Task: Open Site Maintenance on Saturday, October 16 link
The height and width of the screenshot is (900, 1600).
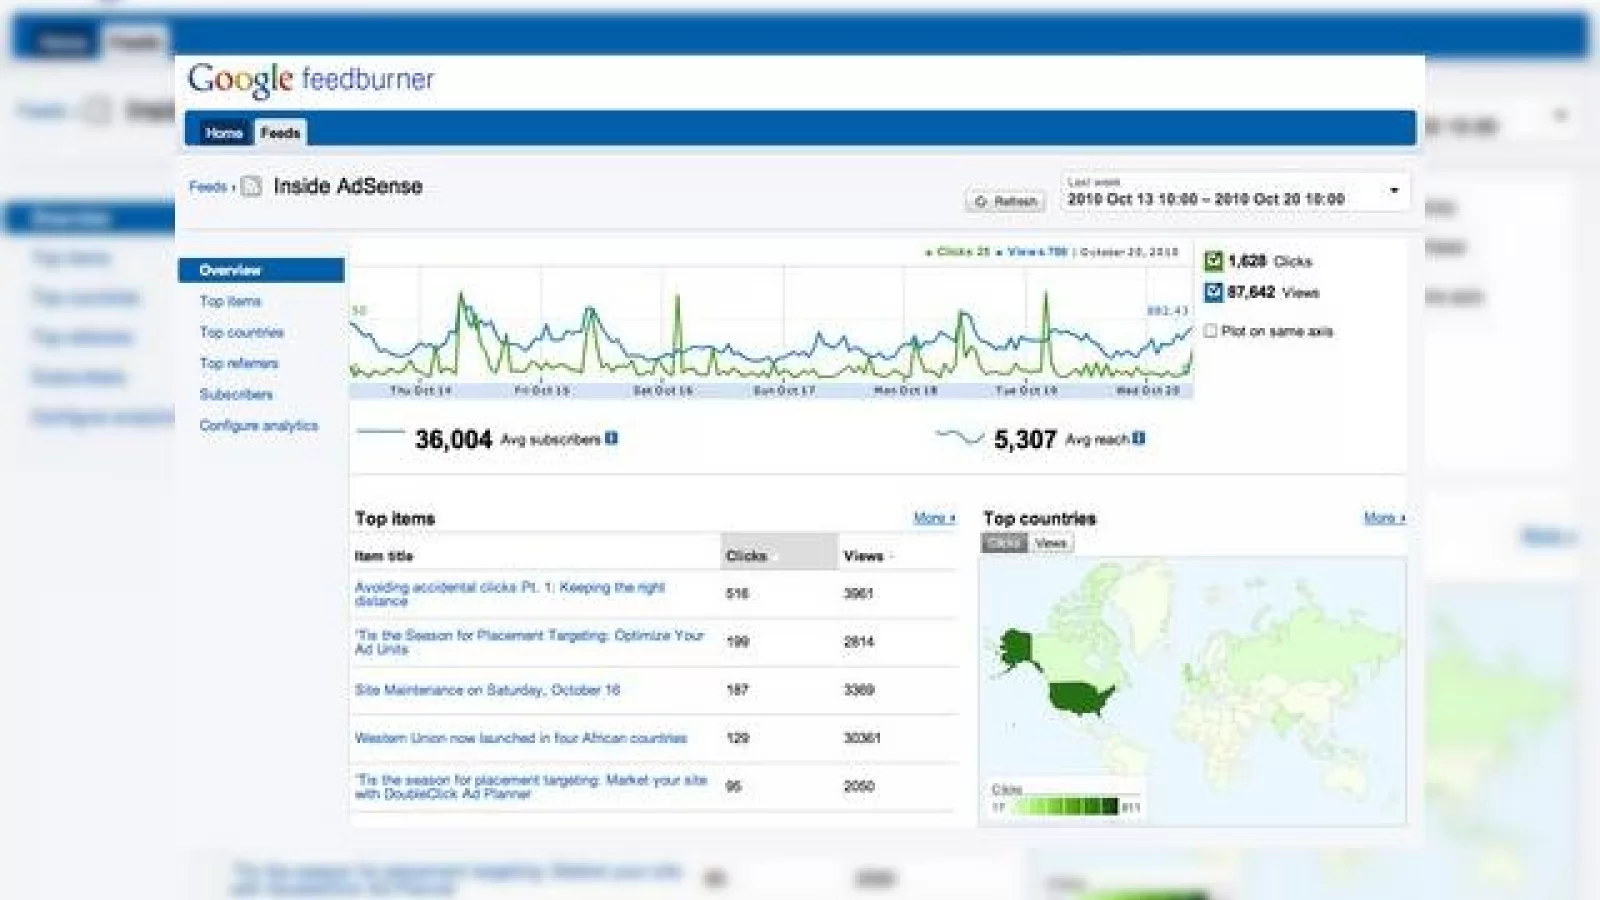Action: coord(487,690)
